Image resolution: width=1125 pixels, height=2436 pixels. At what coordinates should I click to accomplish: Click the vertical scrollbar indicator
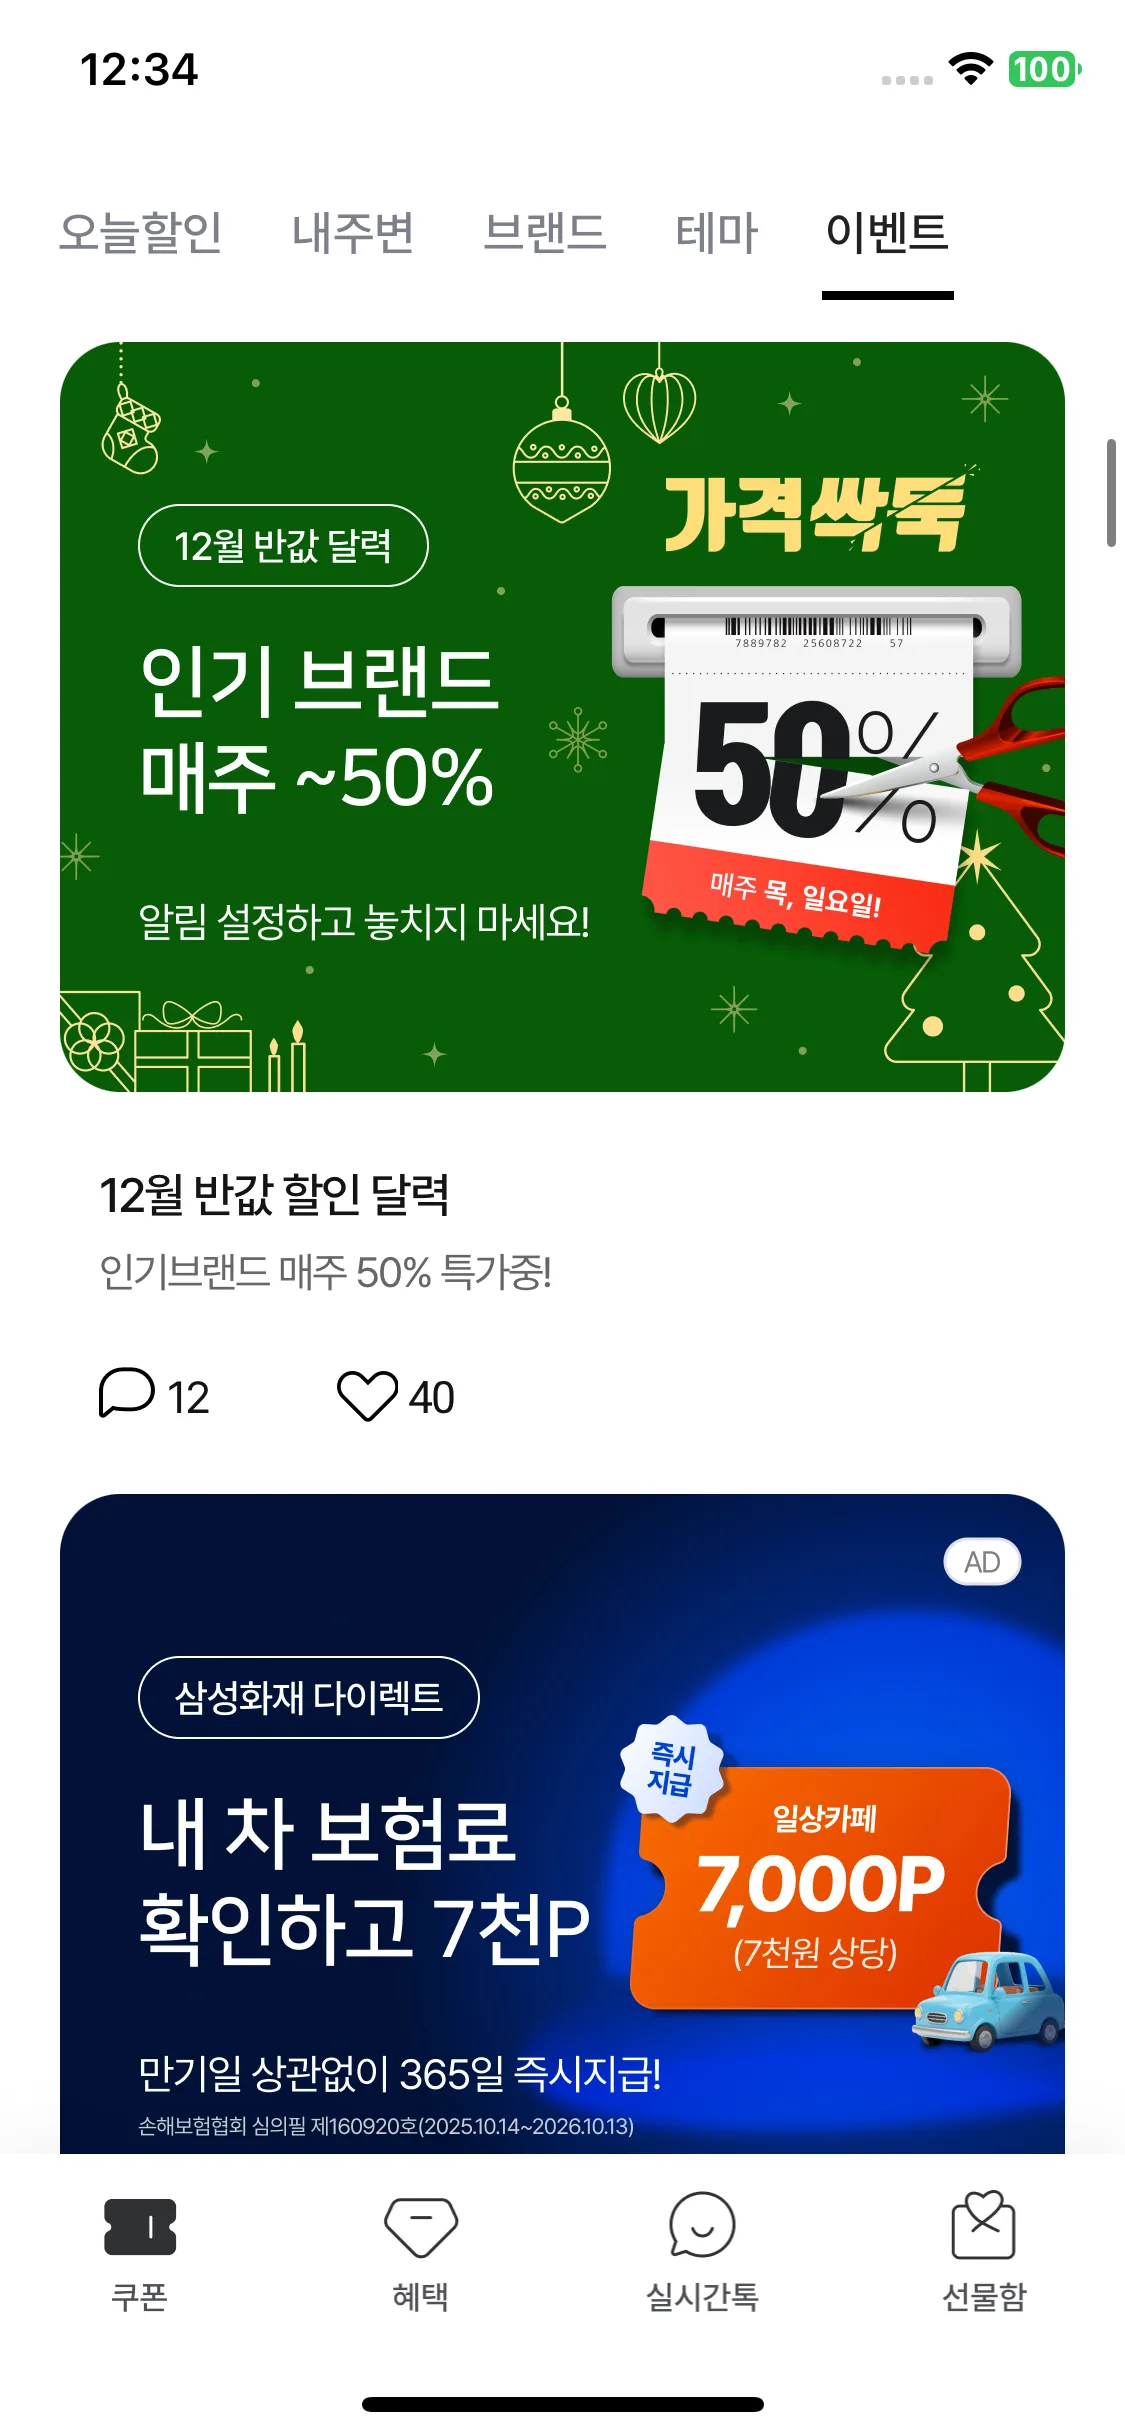(1111, 493)
